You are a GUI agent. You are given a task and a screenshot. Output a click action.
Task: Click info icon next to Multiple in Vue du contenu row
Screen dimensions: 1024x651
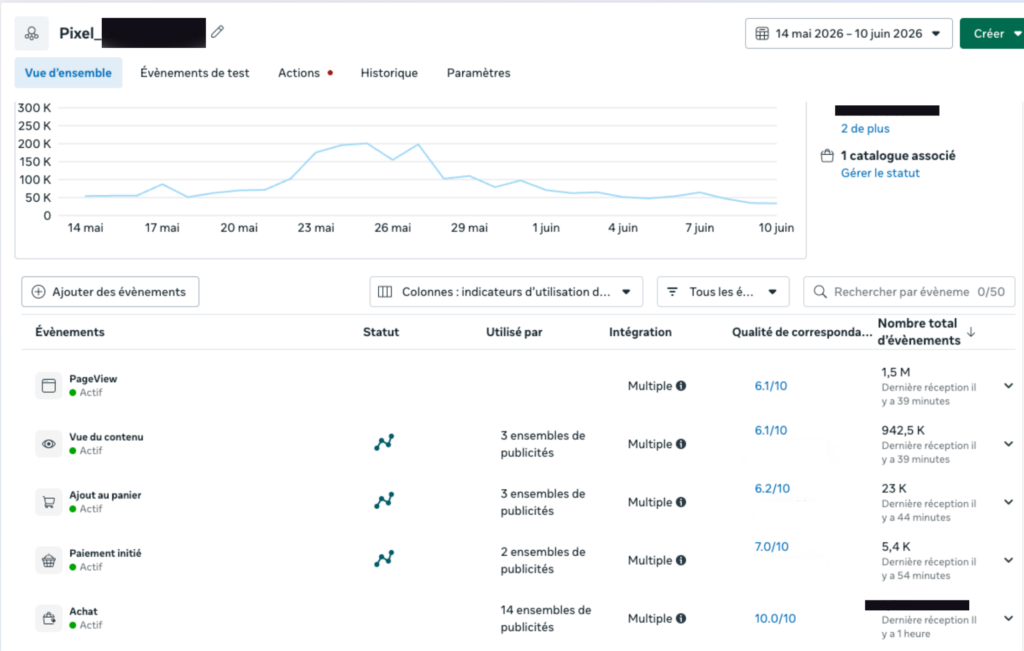point(681,444)
